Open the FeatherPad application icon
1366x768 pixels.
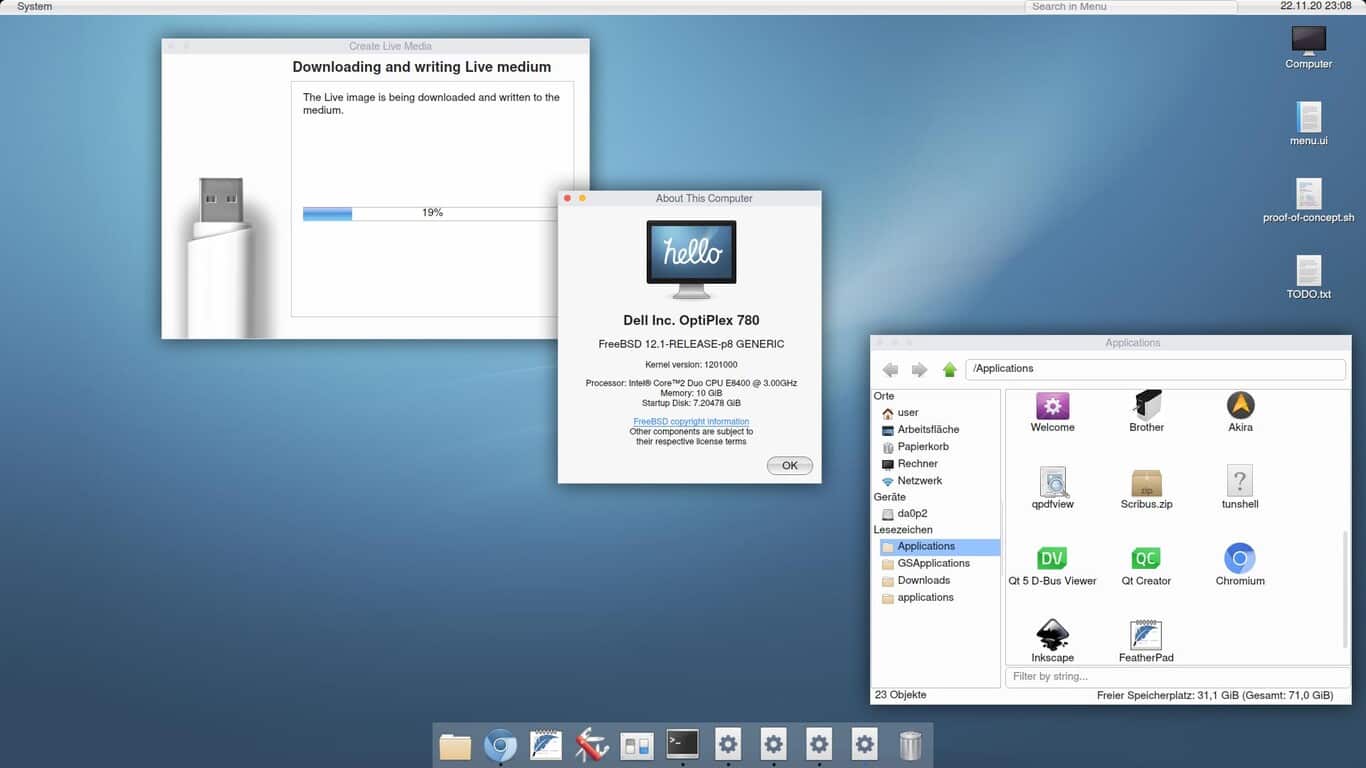1146,636
